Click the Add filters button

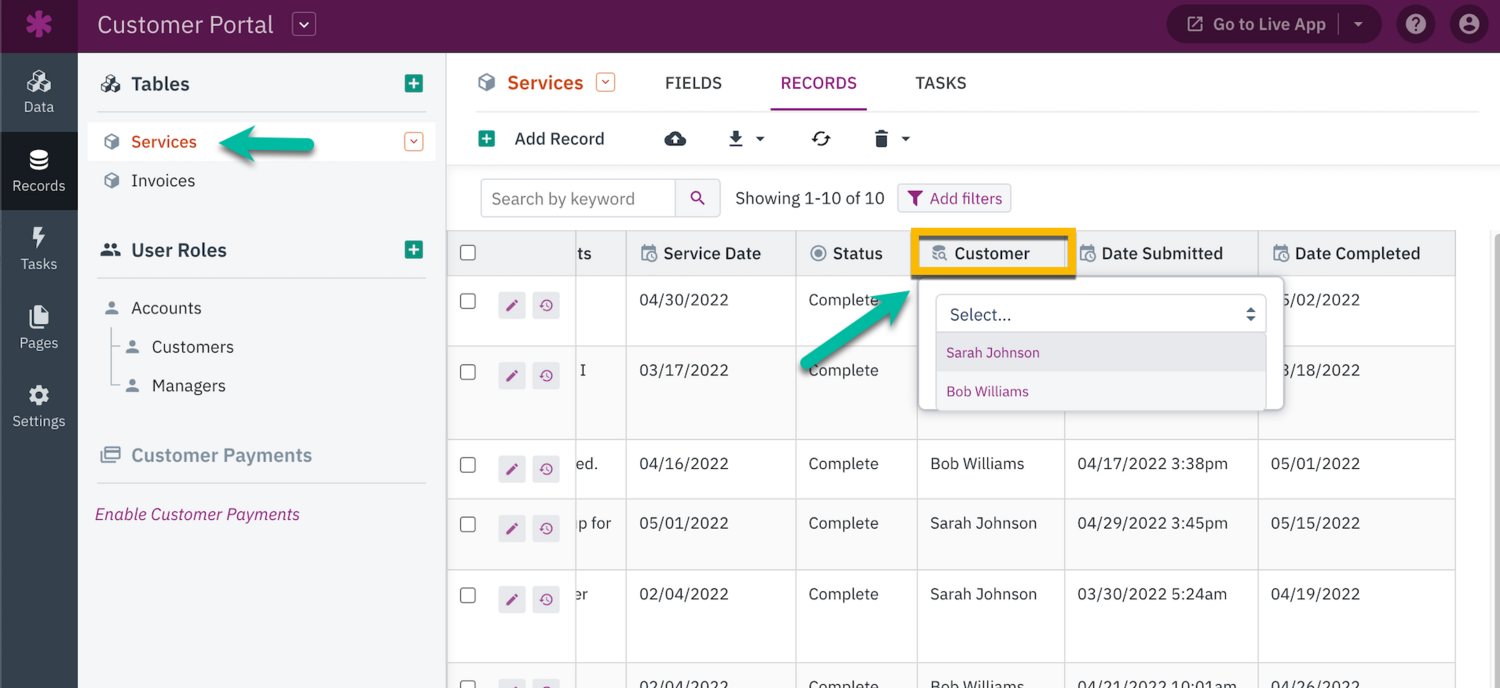coord(954,198)
